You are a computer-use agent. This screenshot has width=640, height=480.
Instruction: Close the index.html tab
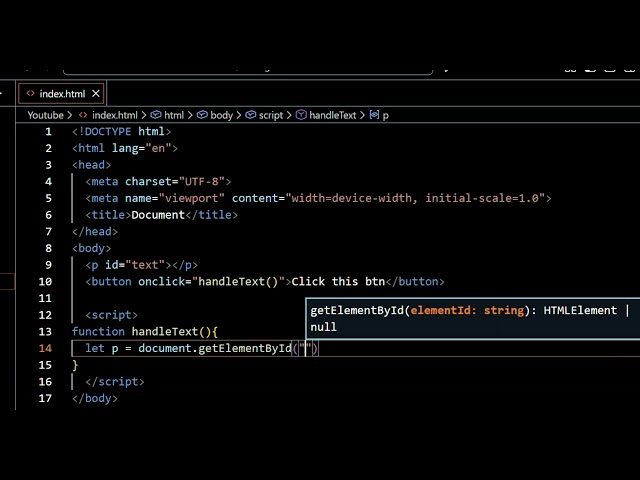coord(96,94)
